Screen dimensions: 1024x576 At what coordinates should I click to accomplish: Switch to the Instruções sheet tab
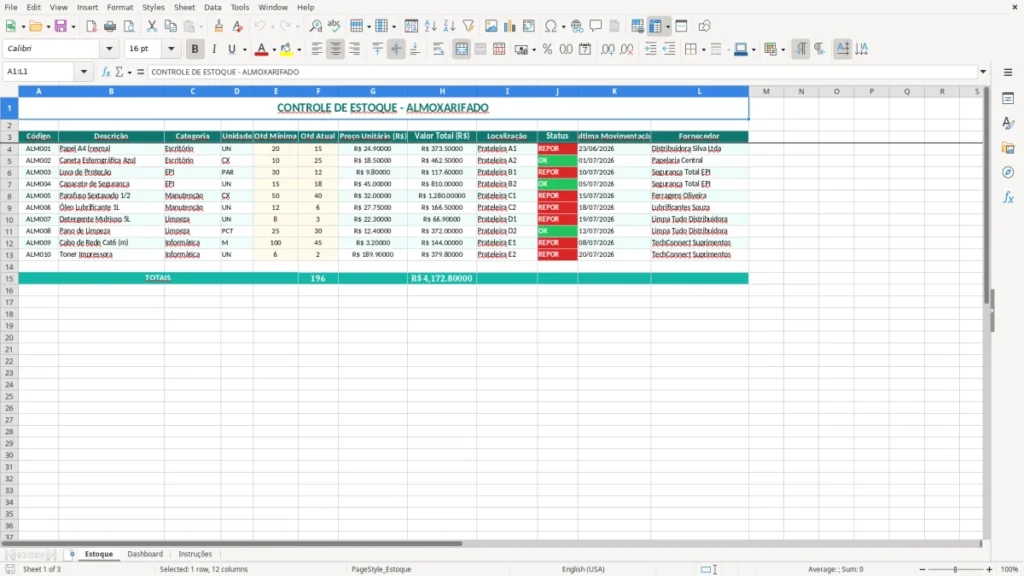click(195, 554)
